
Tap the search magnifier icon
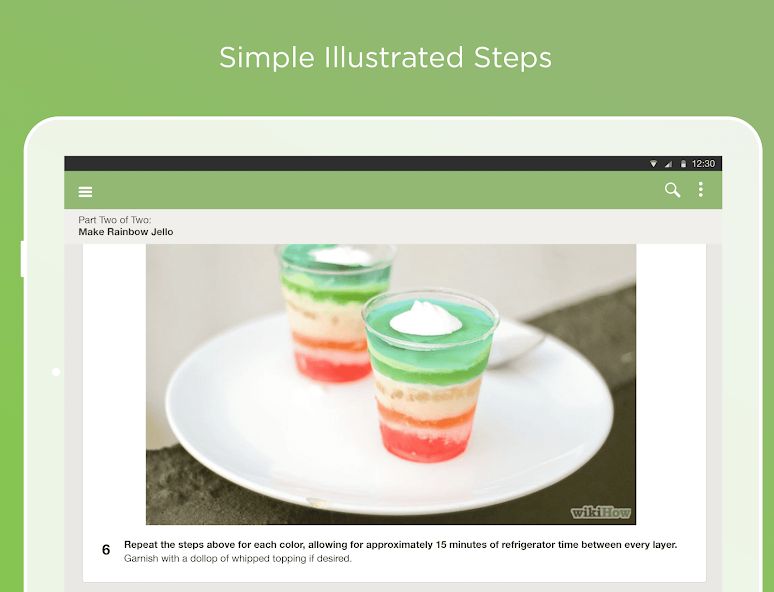[x=672, y=190]
